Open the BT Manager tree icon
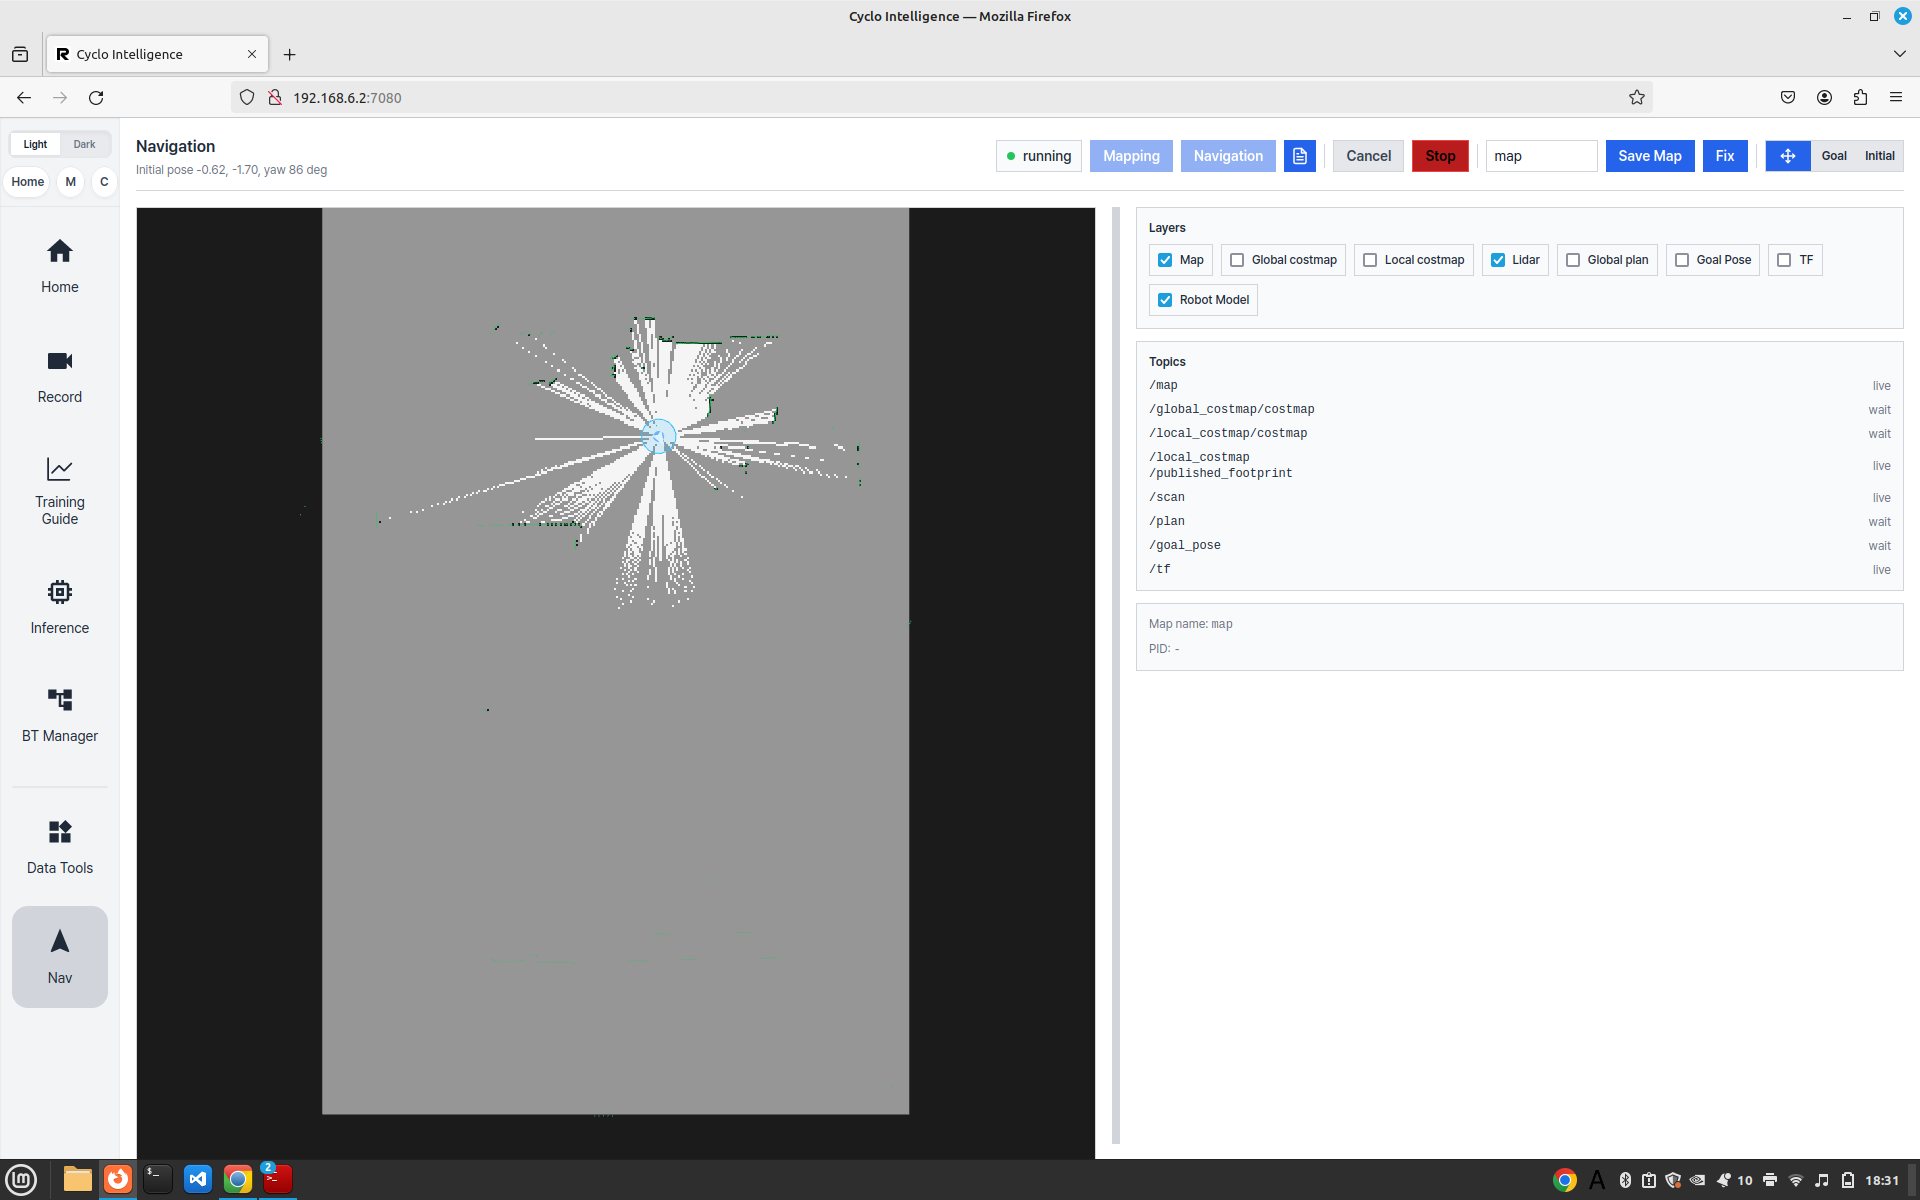 tap(60, 700)
